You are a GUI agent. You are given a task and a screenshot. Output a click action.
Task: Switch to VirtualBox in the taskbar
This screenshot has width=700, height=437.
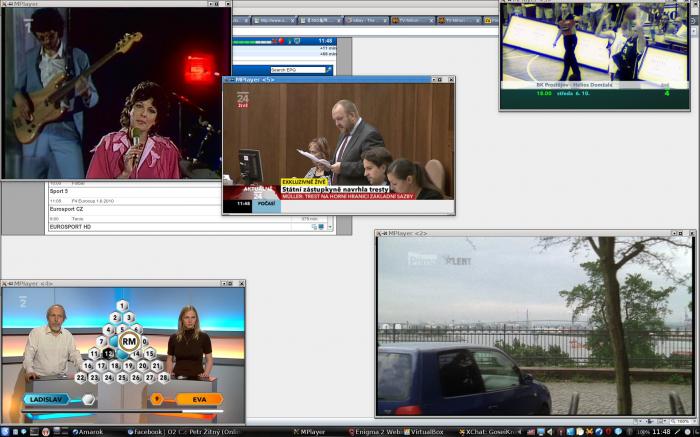click(424, 432)
